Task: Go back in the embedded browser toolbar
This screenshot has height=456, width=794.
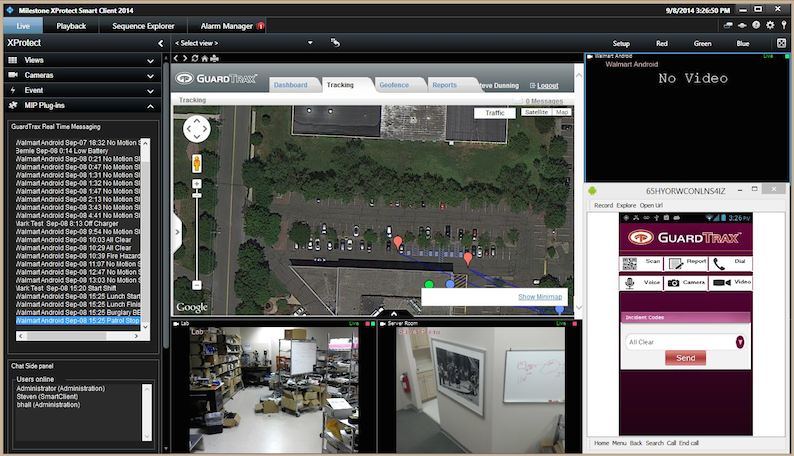Action: click(176, 58)
